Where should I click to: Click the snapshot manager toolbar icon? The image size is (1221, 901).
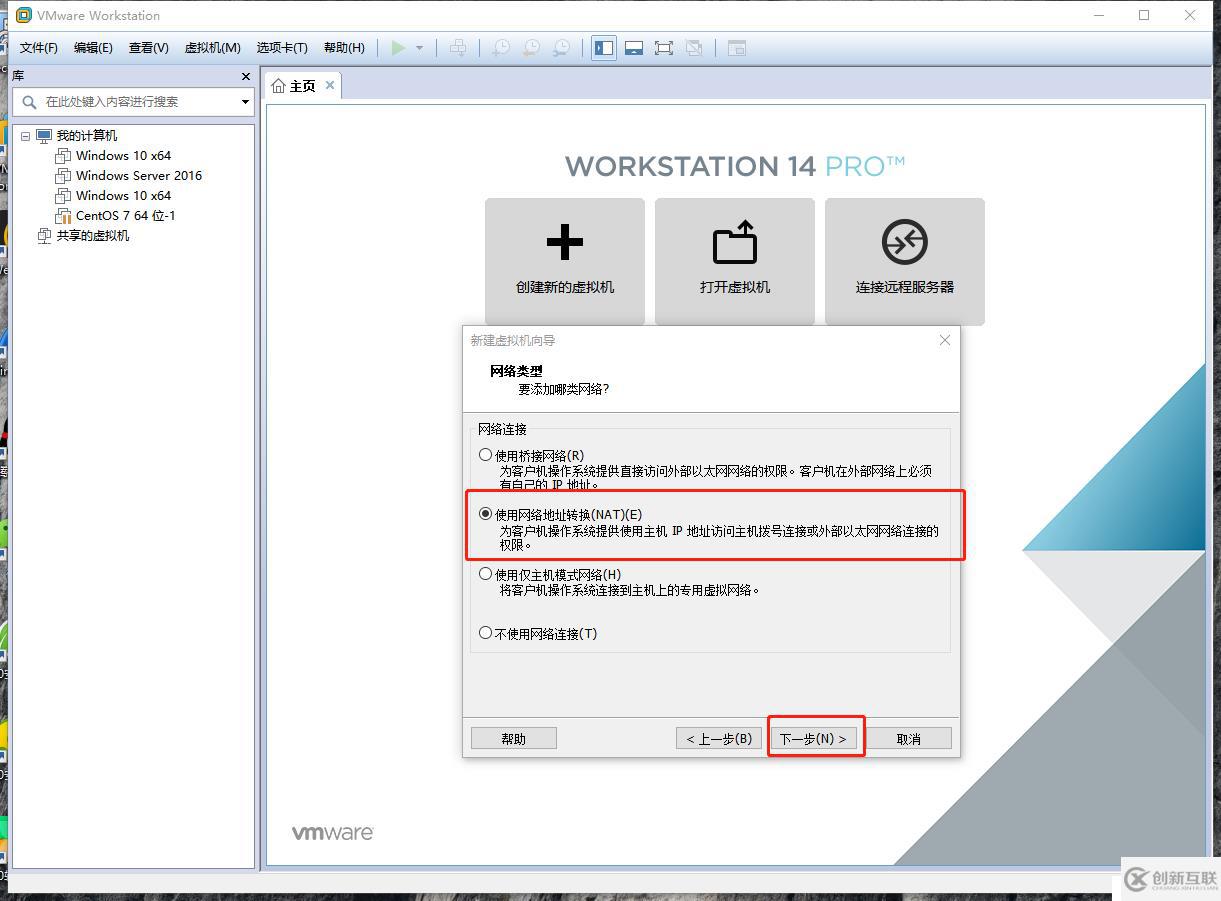coord(563,48)
